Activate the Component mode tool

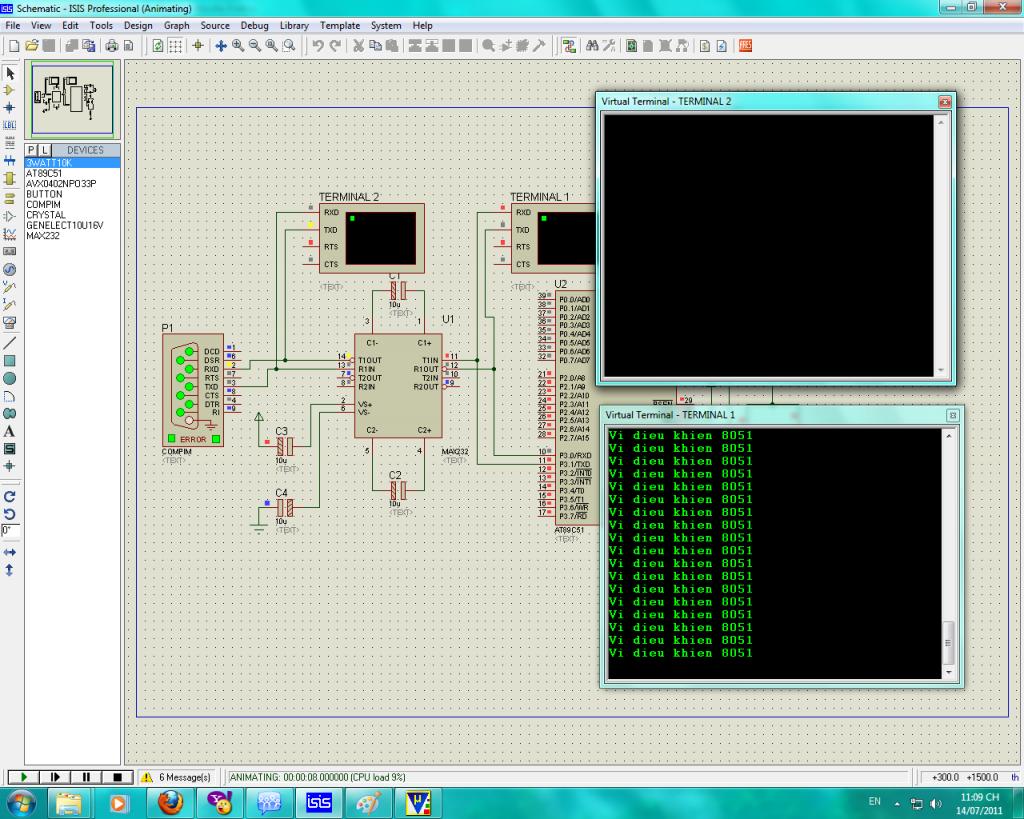(10, 90)
